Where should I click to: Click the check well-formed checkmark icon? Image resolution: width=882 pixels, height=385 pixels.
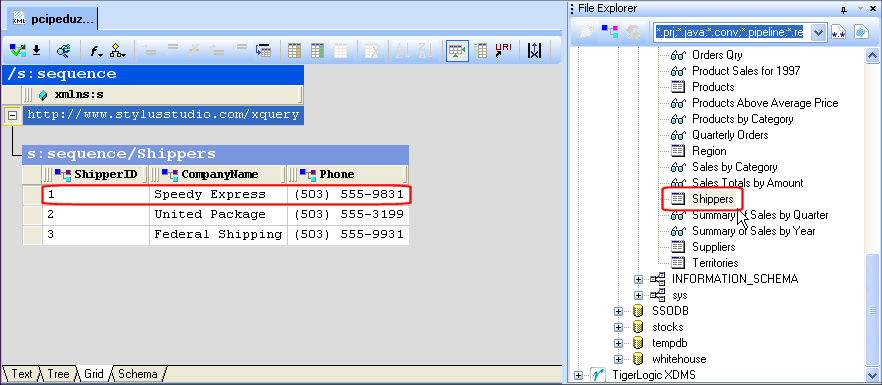click(17, 51)
